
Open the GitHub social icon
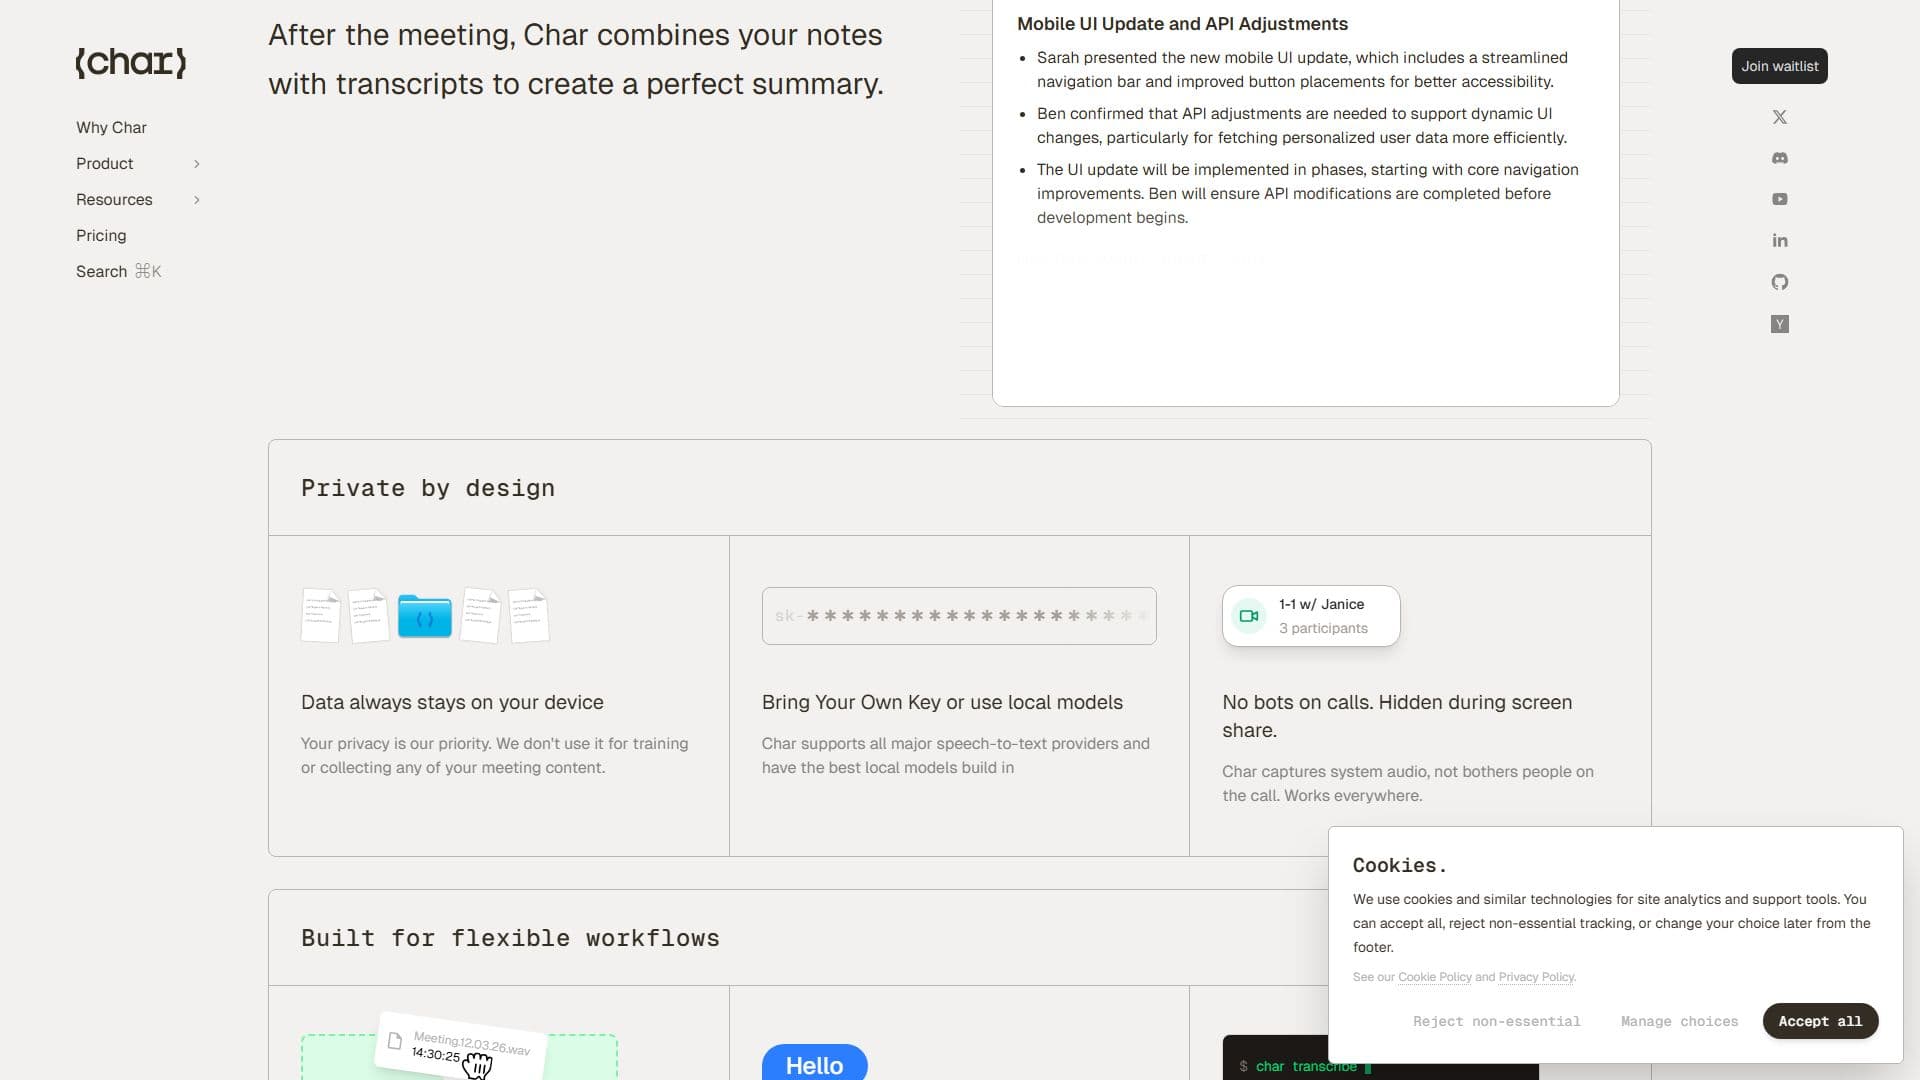click(x=1780, y=282)
